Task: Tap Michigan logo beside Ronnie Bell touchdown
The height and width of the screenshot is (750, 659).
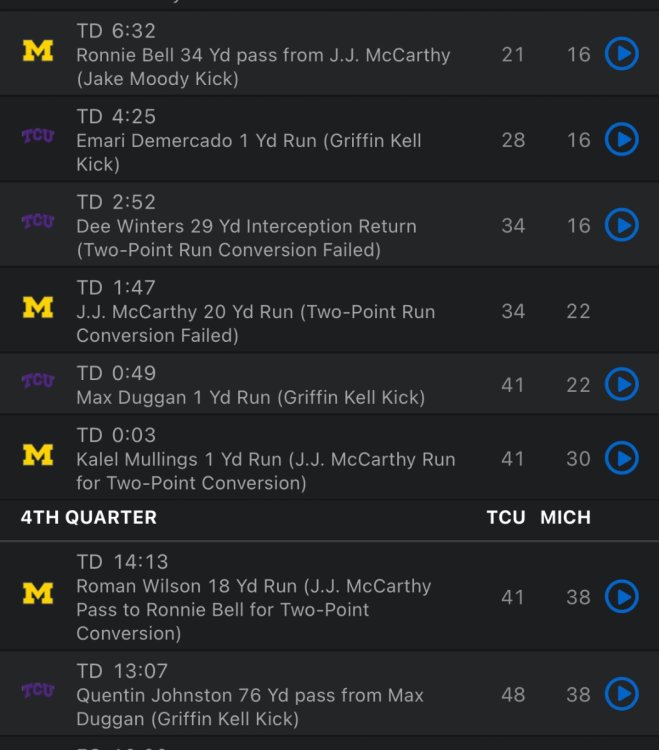Action: [x=38, y=51]
